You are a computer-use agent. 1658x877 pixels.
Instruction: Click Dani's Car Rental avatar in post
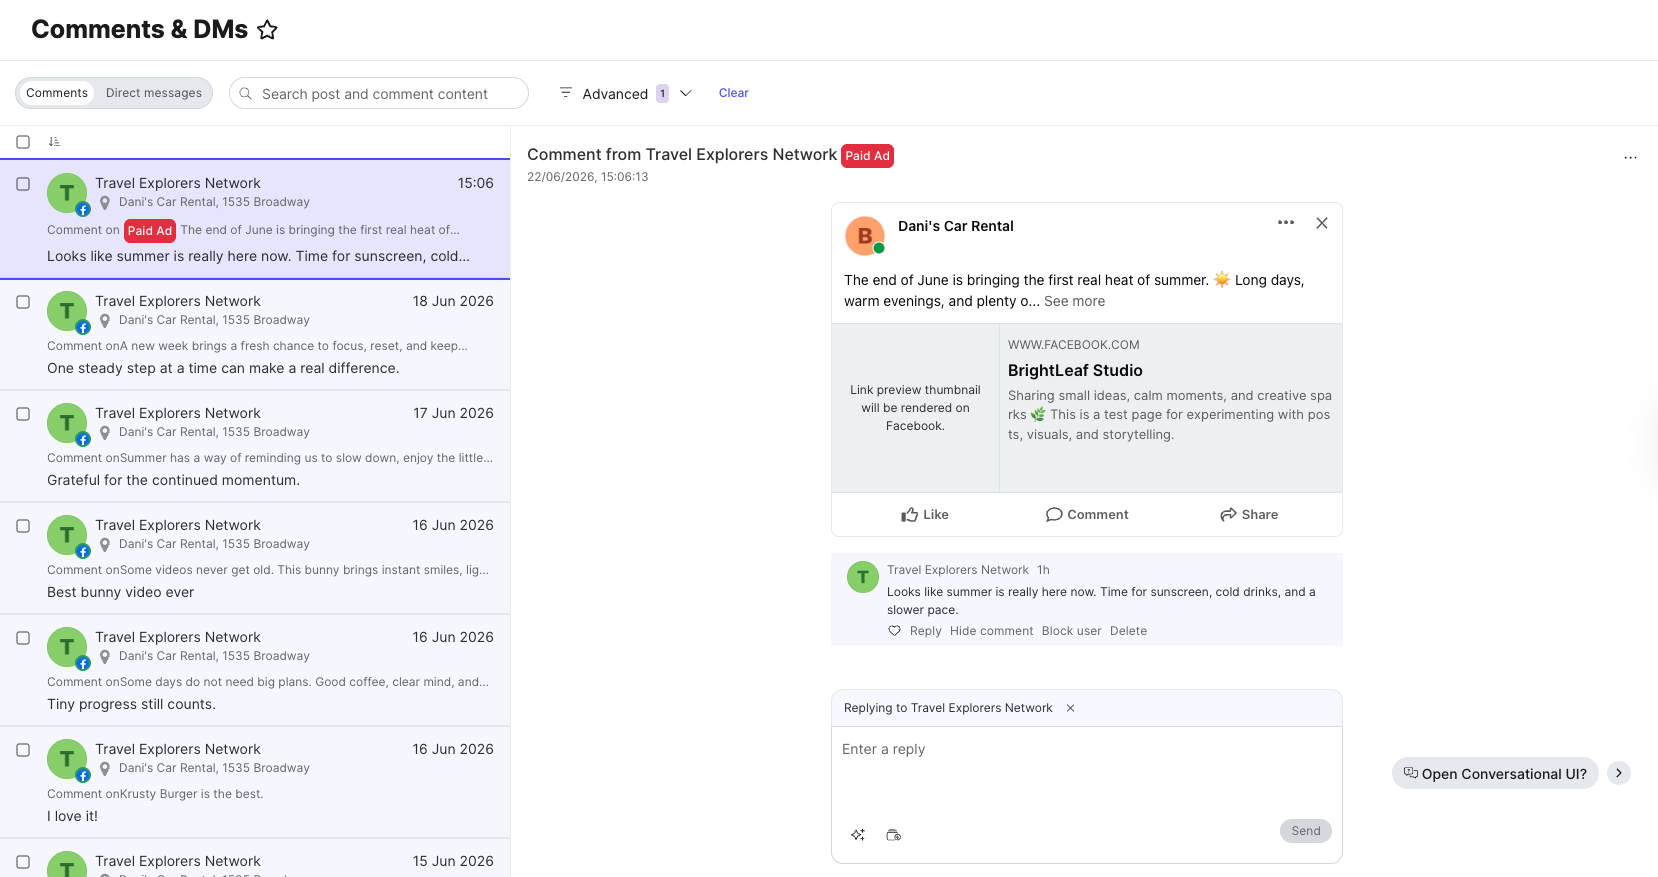pyautogui.click(x=865, y=236)
